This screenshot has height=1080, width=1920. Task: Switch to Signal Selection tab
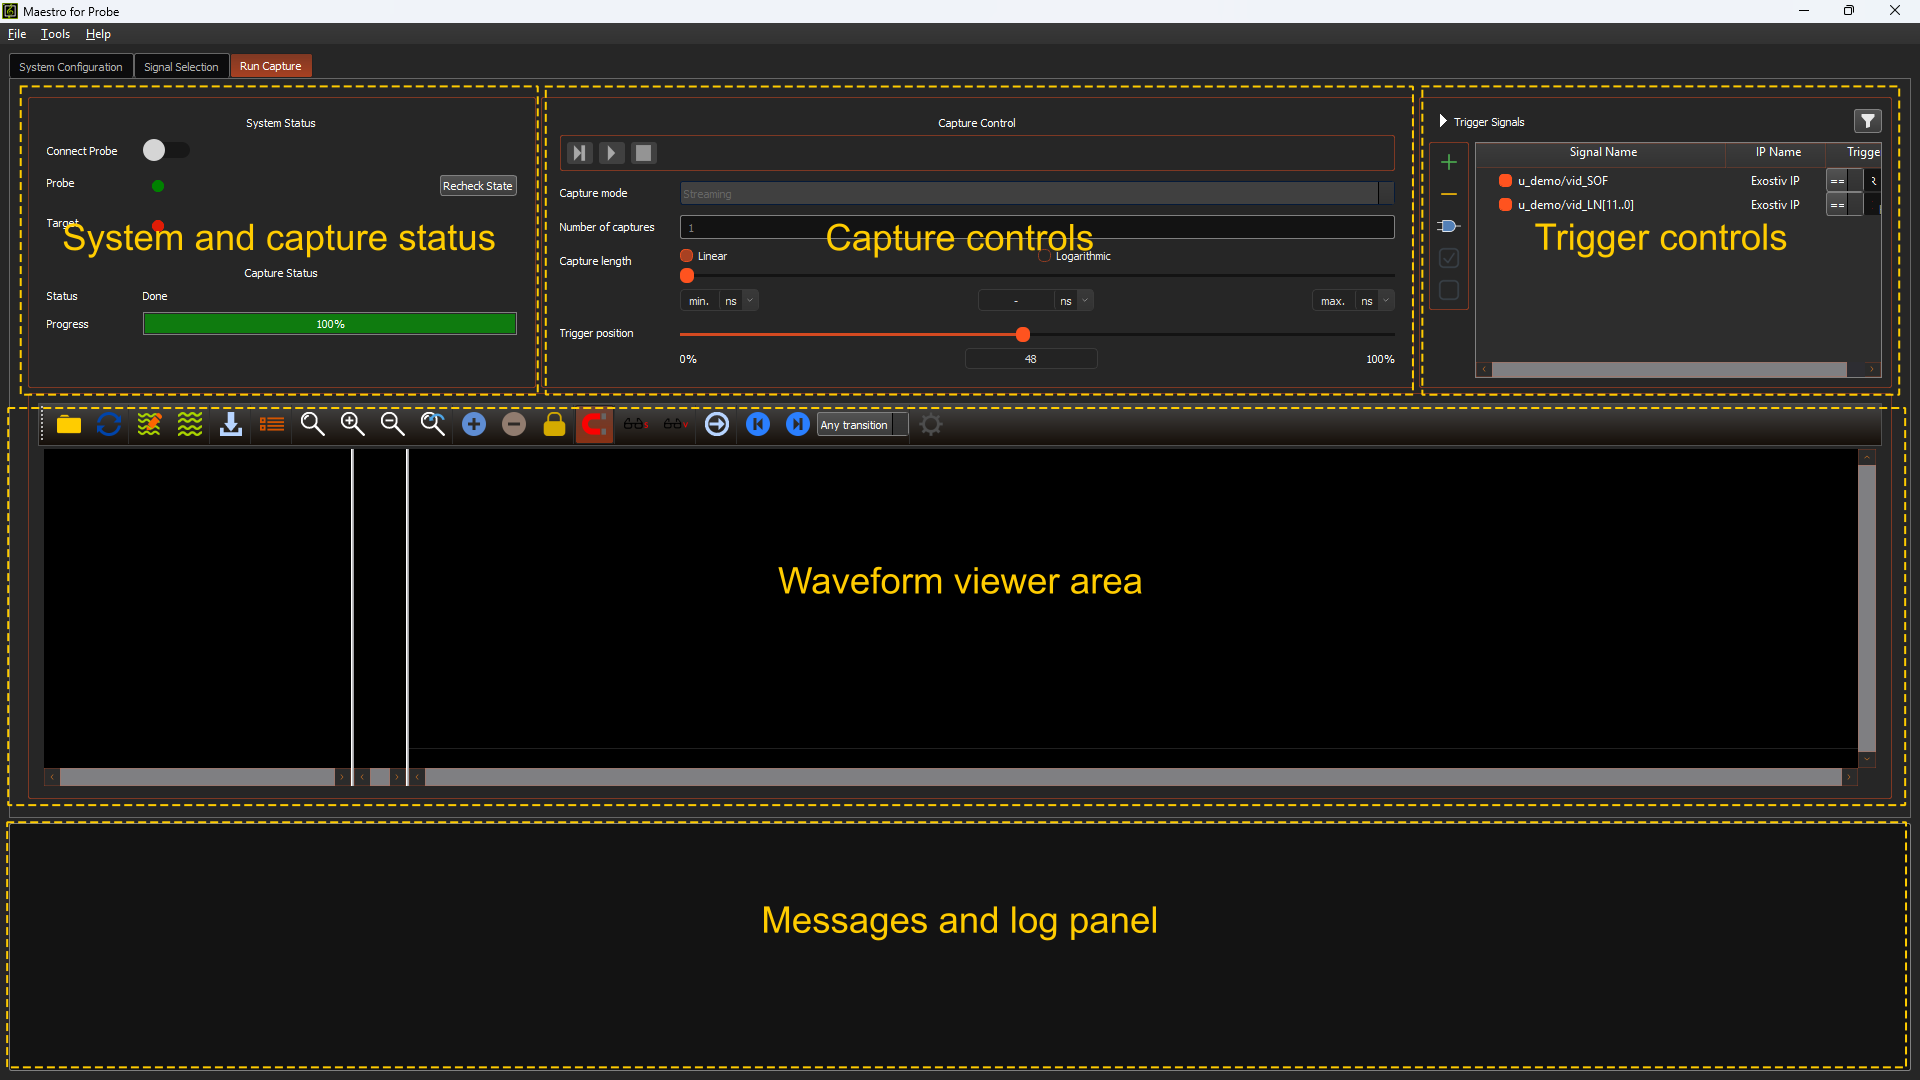point(181,67)
